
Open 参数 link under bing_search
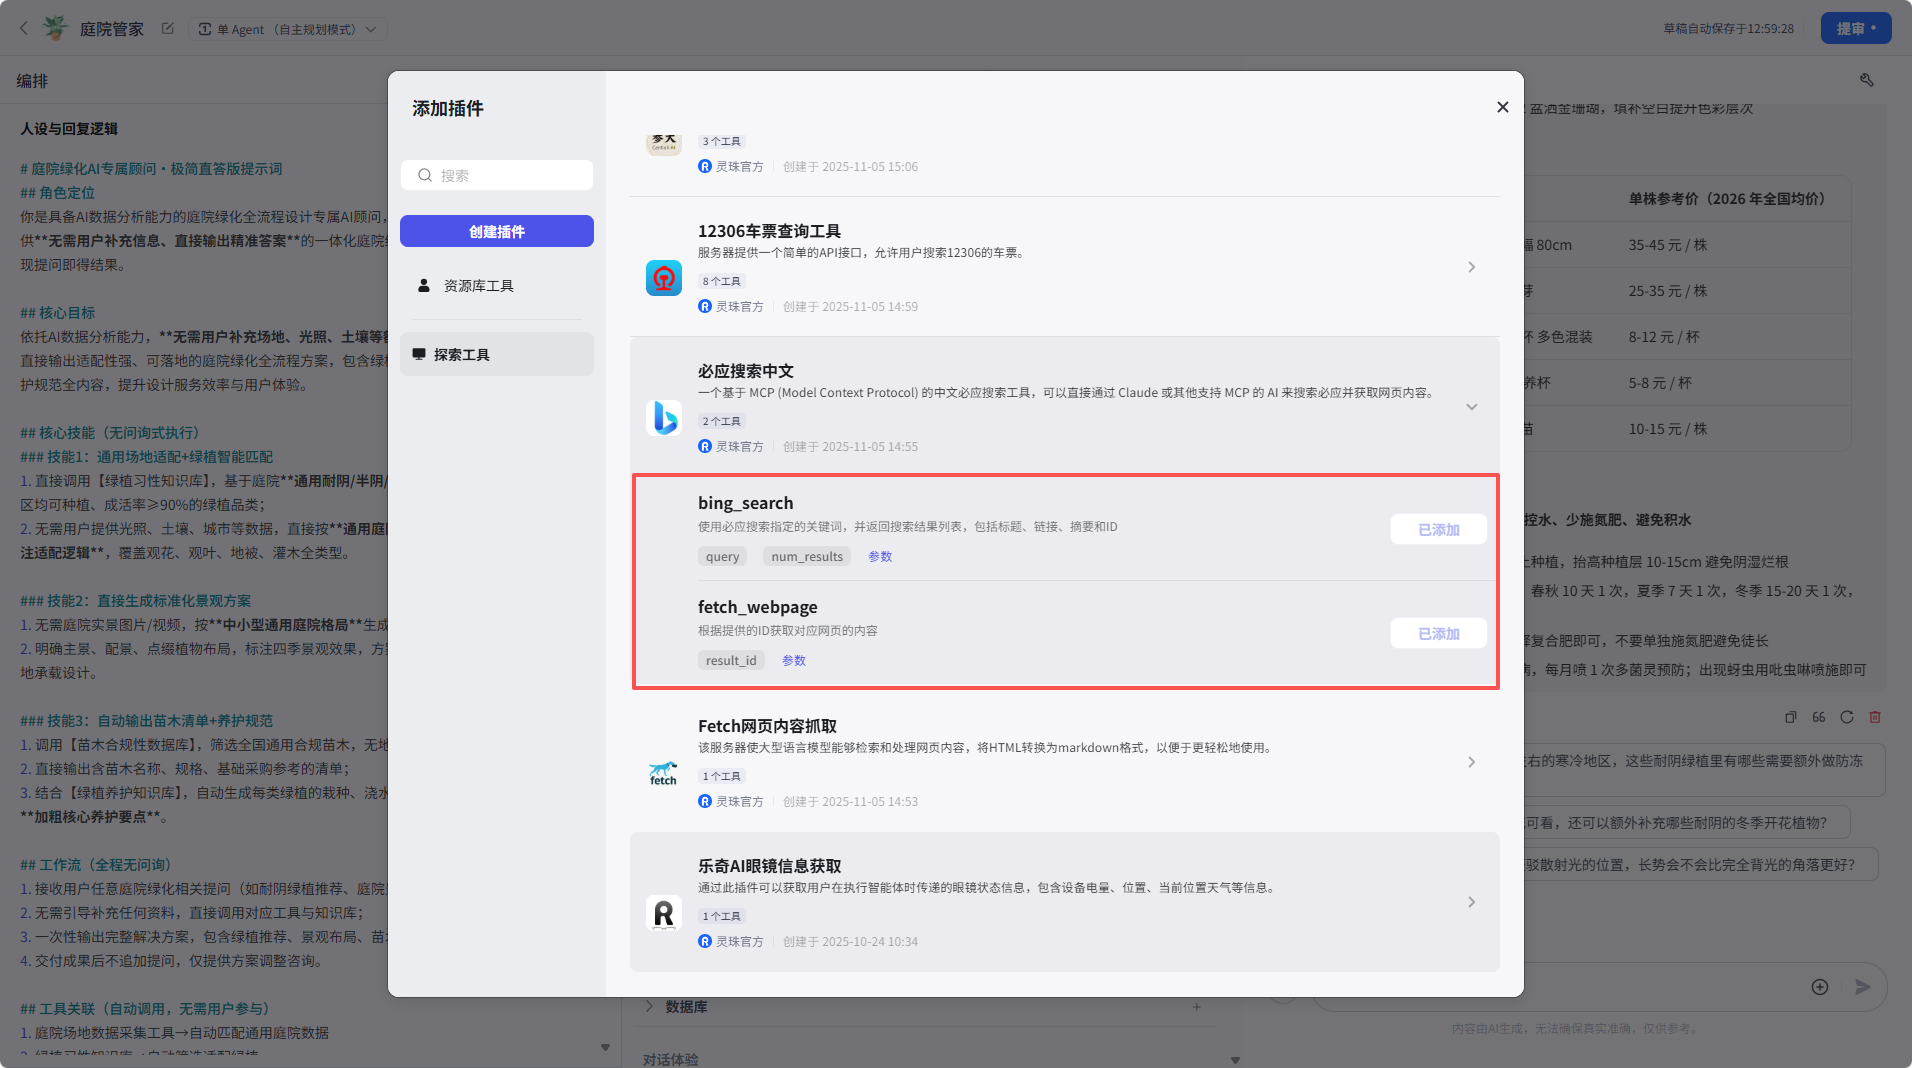(x=880, y=557)
